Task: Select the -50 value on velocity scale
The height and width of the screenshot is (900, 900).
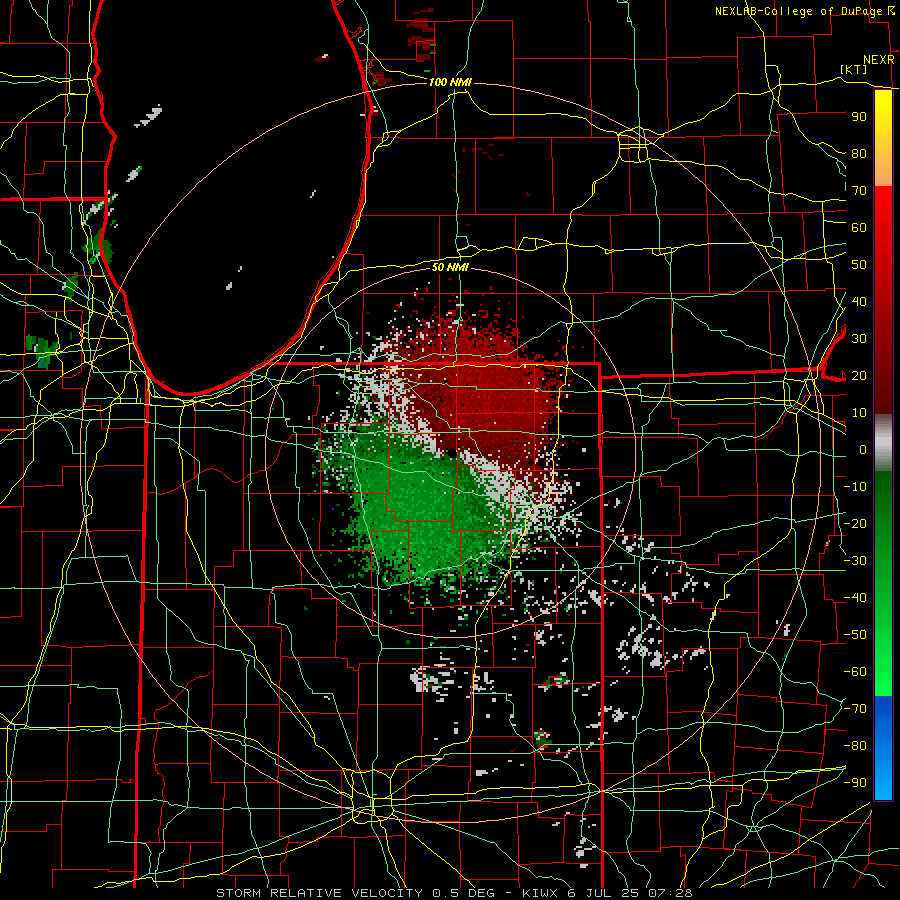Action: pos(855,635)
